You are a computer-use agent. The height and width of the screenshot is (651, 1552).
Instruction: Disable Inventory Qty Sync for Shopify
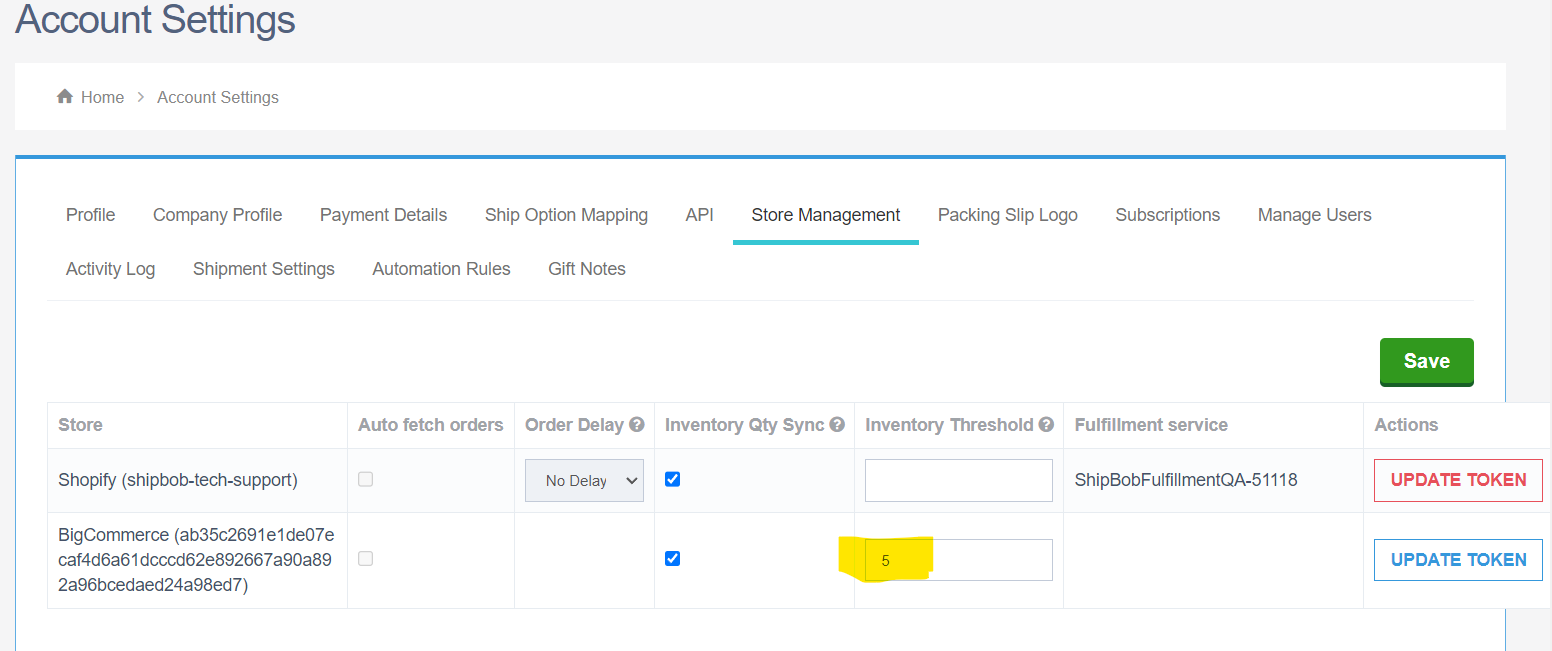(x=672, y=479)
